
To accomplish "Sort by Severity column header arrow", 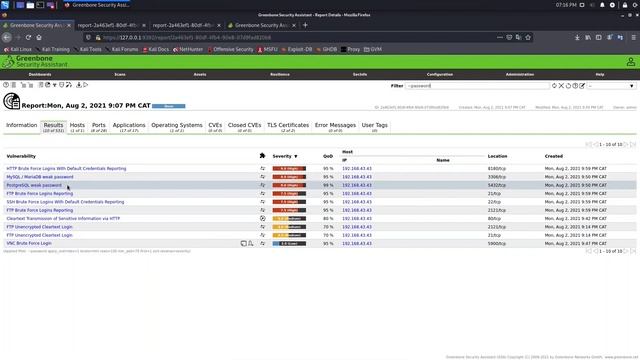I will click(296, 156).
